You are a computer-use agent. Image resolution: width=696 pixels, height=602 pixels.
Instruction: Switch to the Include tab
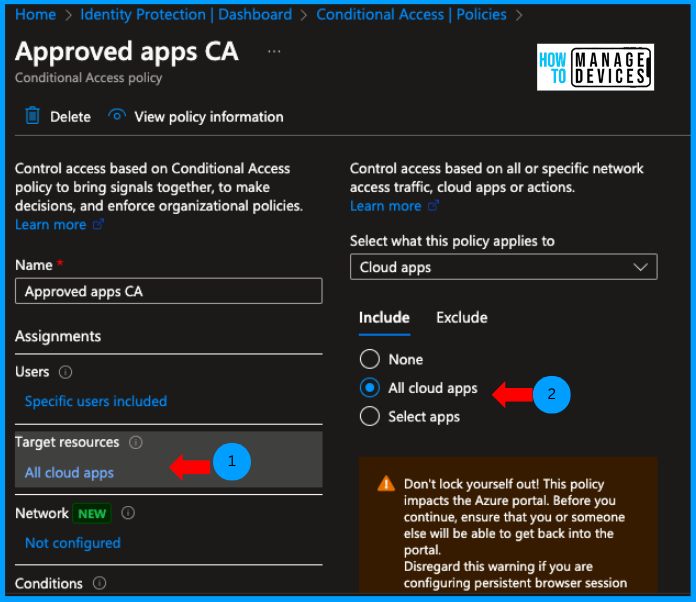[x=384, y=318]
